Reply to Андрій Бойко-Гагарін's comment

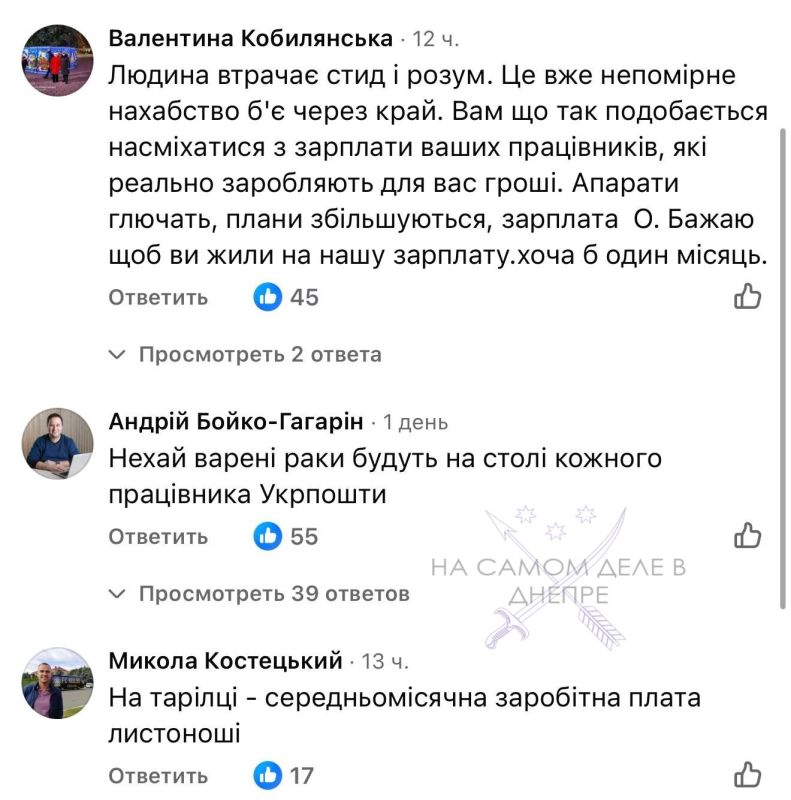pos(155,536)
